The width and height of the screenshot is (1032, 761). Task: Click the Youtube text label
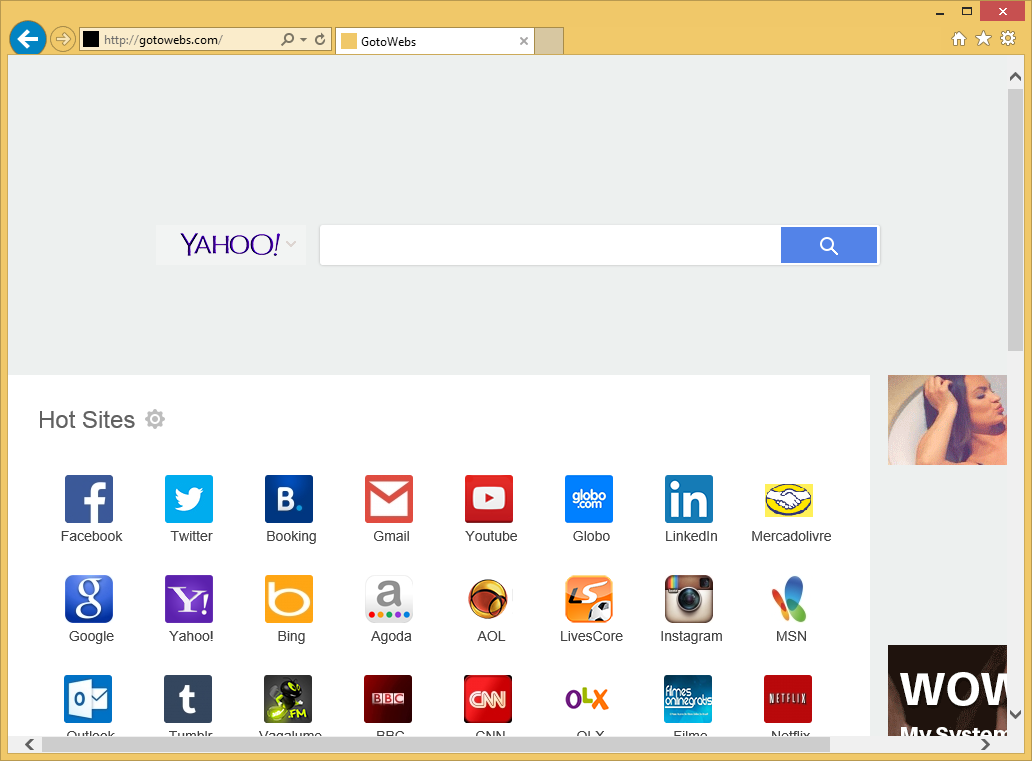[x=491, y=537]
